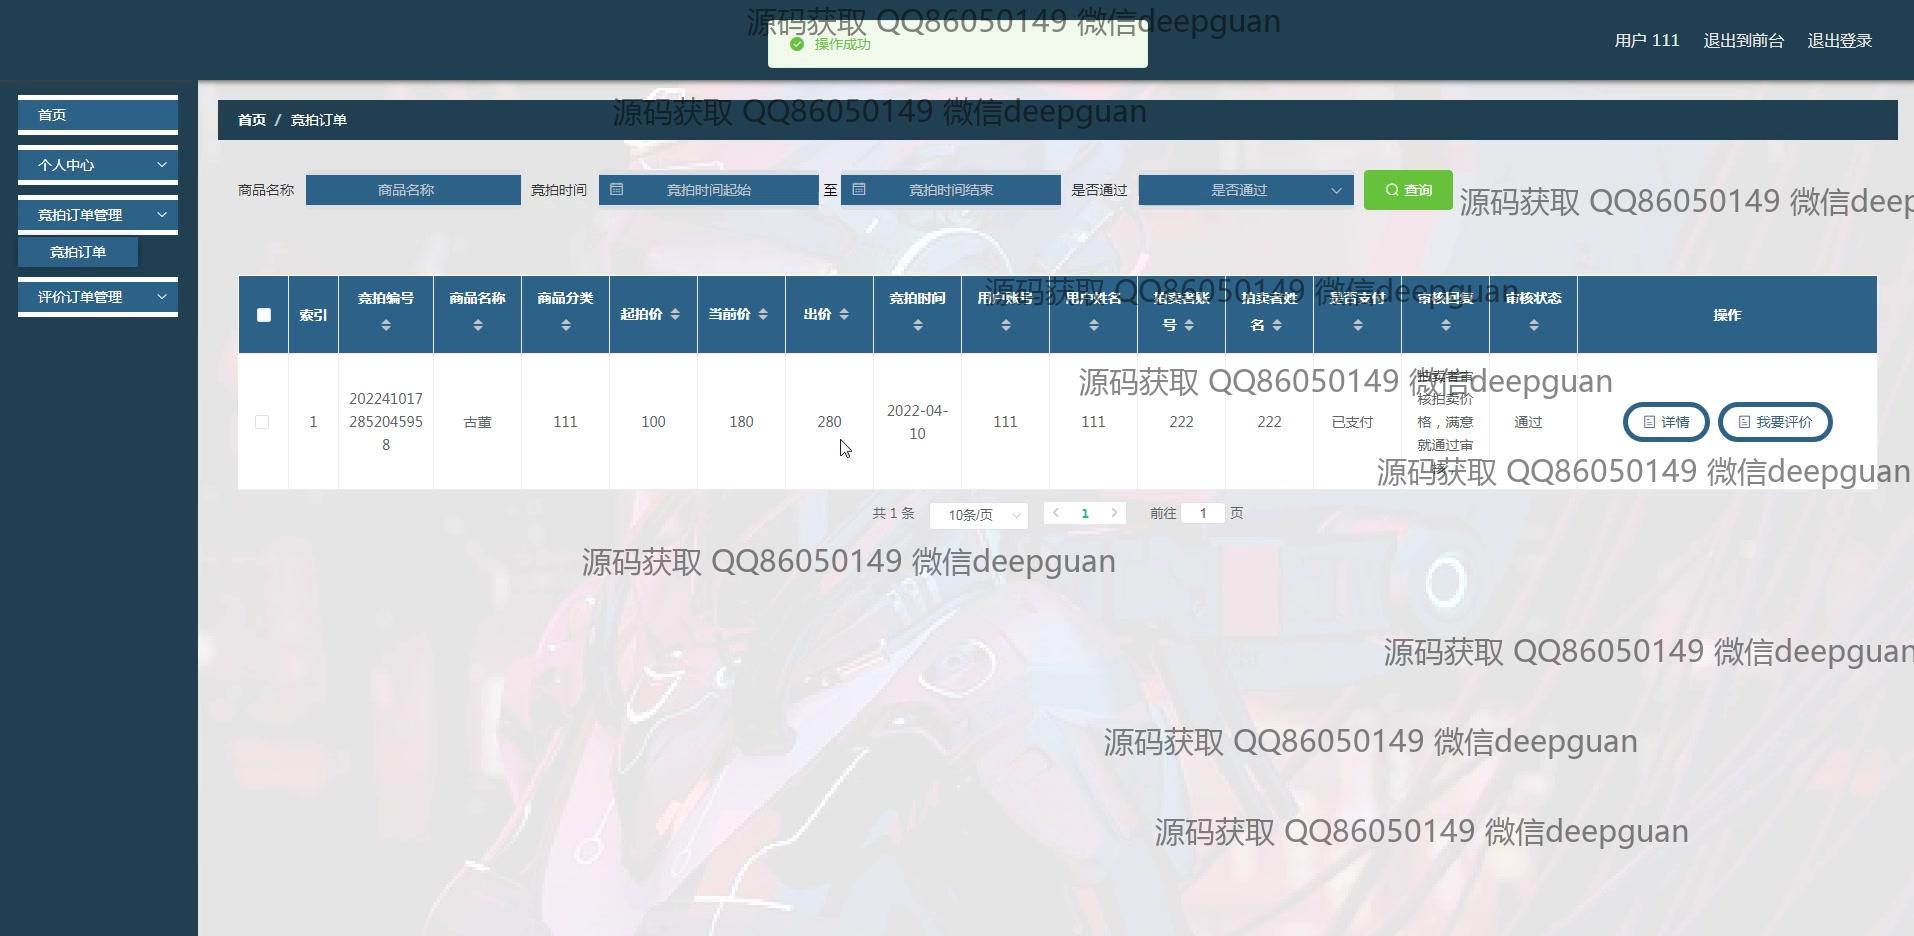Click calendar icon in 竞拍时间起始 field
Image resolution: width=1914 pixels, height=936 pixels.
tap(617, 190)
